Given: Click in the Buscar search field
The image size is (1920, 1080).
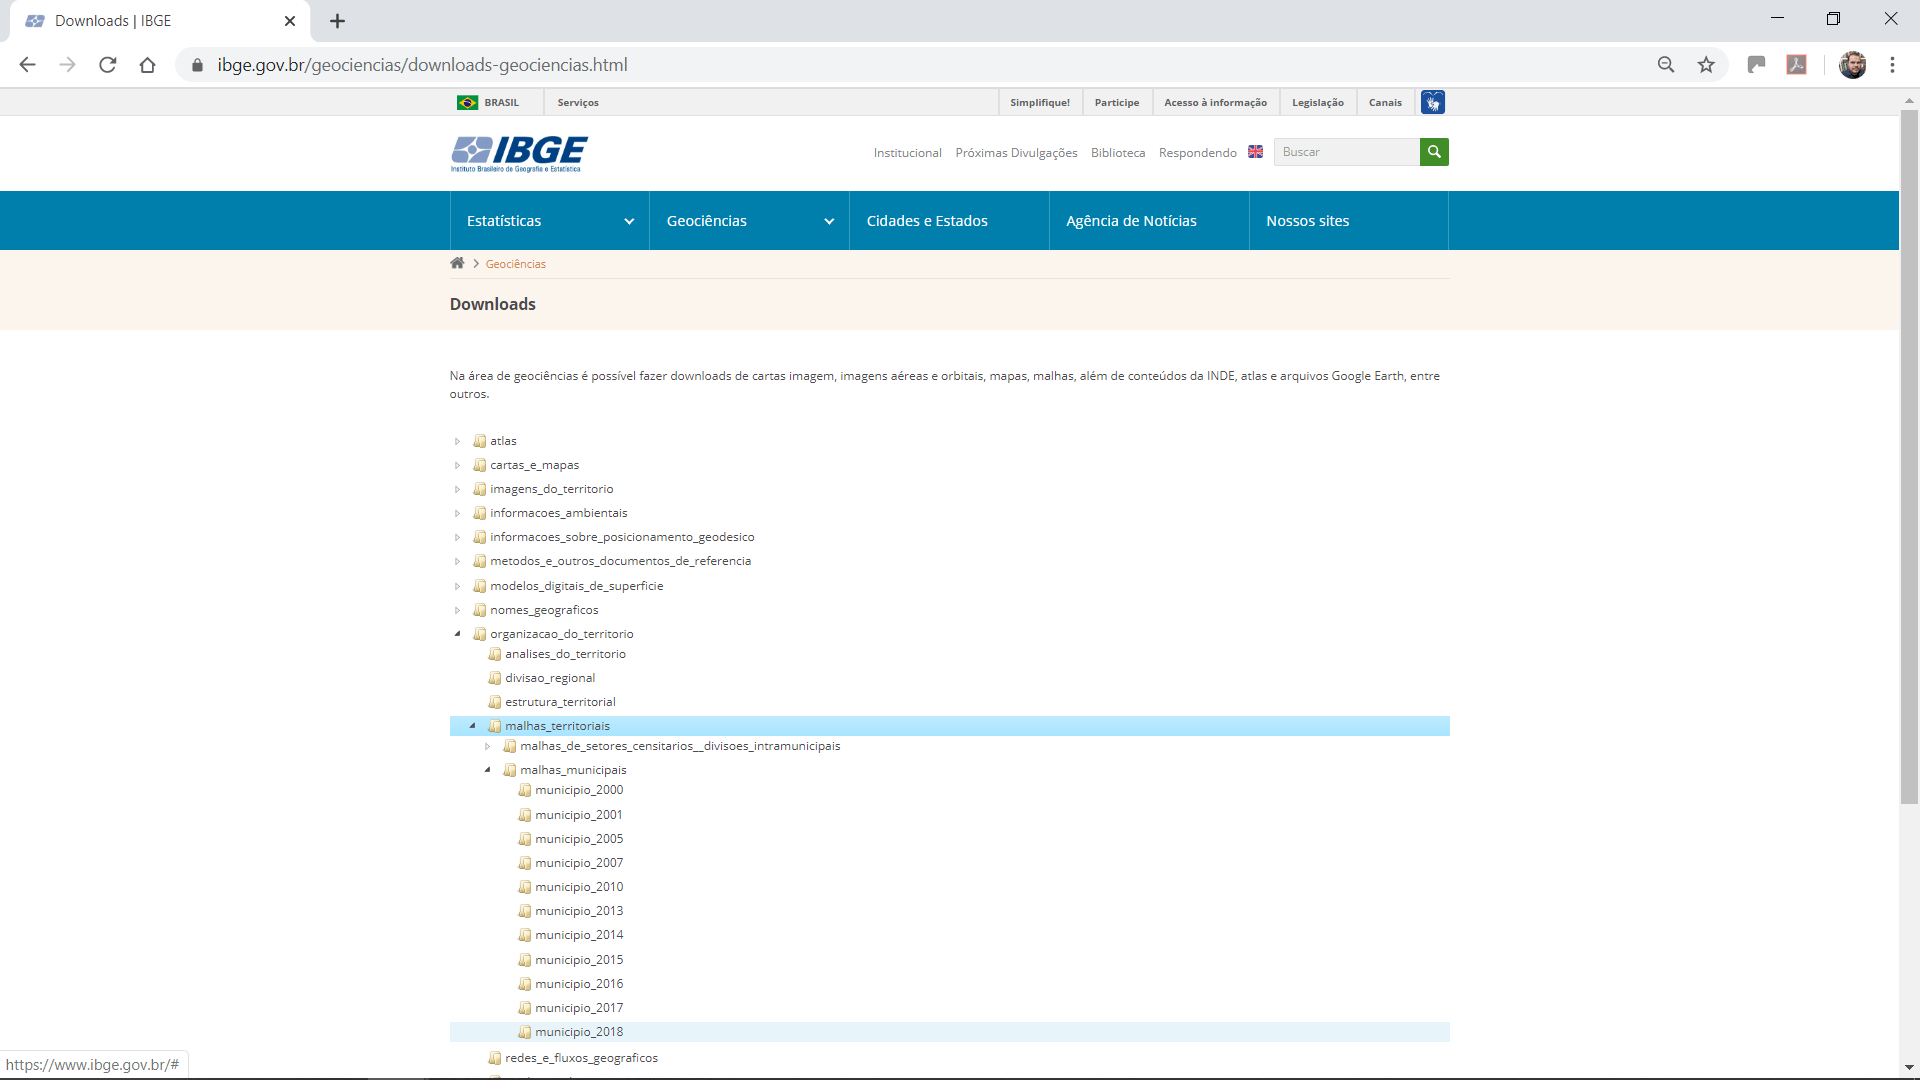Looking at the screenshot, I should tap(1346, 152).
